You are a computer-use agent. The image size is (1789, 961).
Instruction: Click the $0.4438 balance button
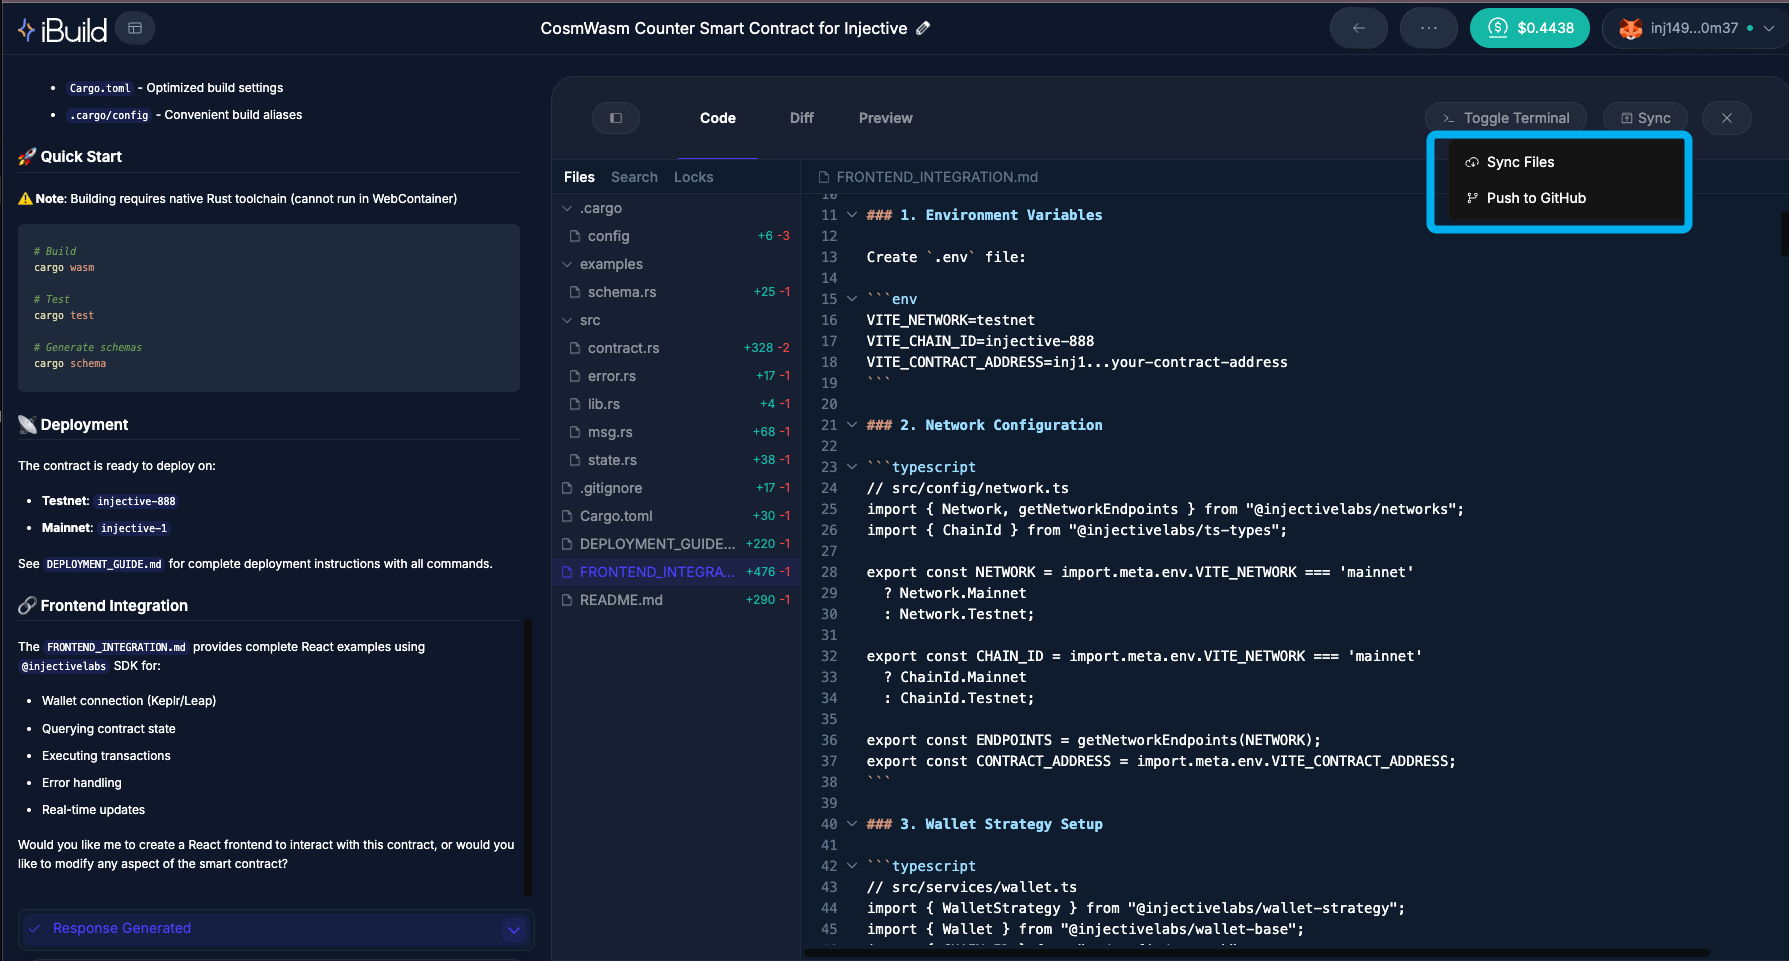pos(1529,28)
